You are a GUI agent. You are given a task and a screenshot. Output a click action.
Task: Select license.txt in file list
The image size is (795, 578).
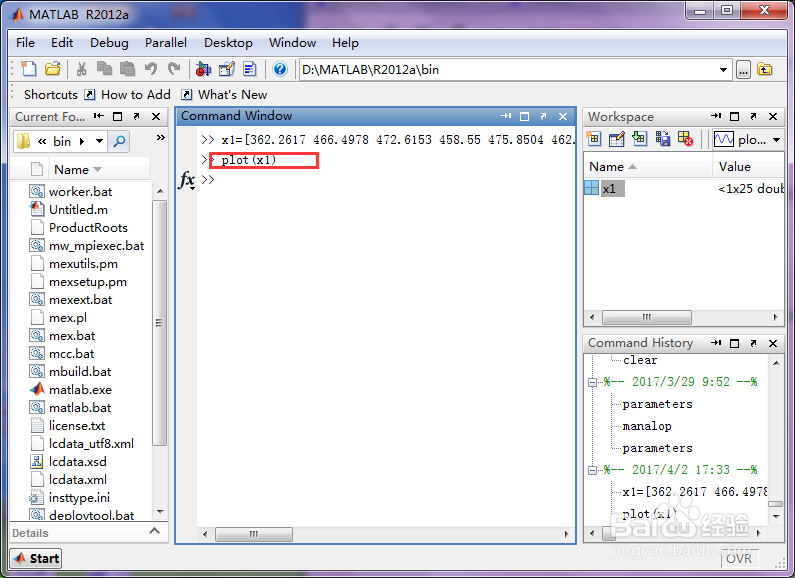click(77, 425)
